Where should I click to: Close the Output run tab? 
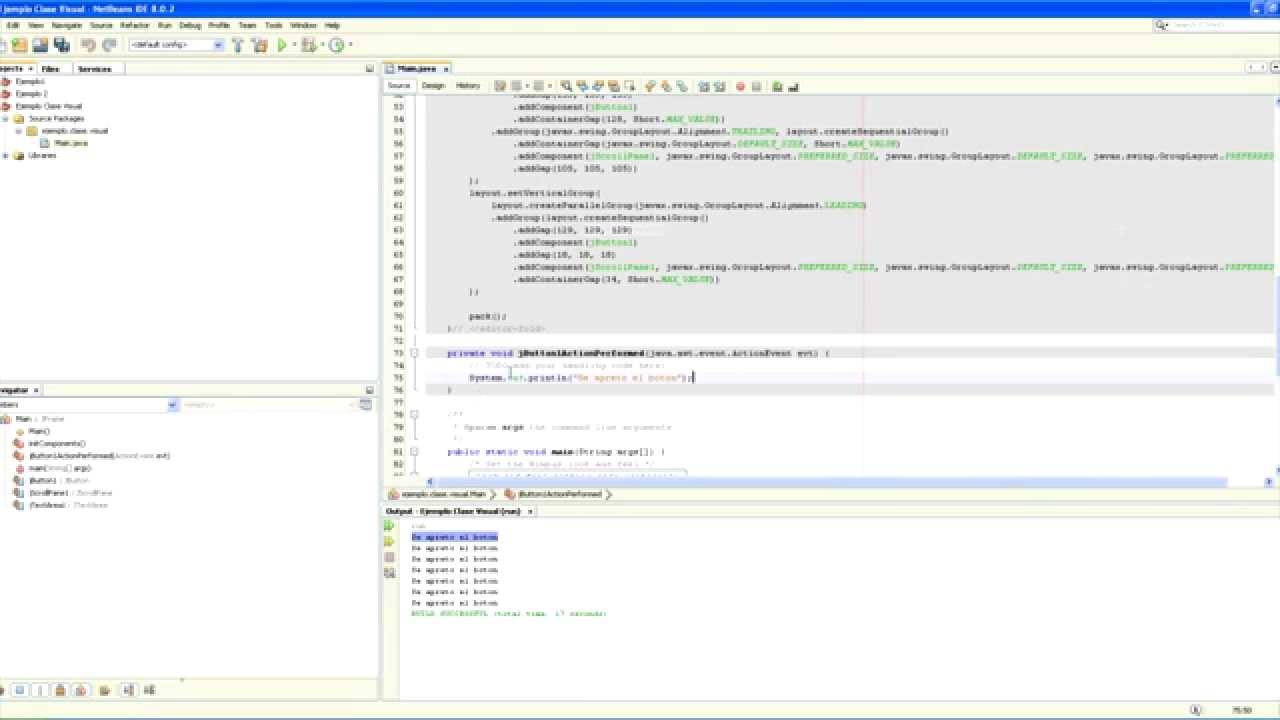pyautogui.click(x=530, y=511)
